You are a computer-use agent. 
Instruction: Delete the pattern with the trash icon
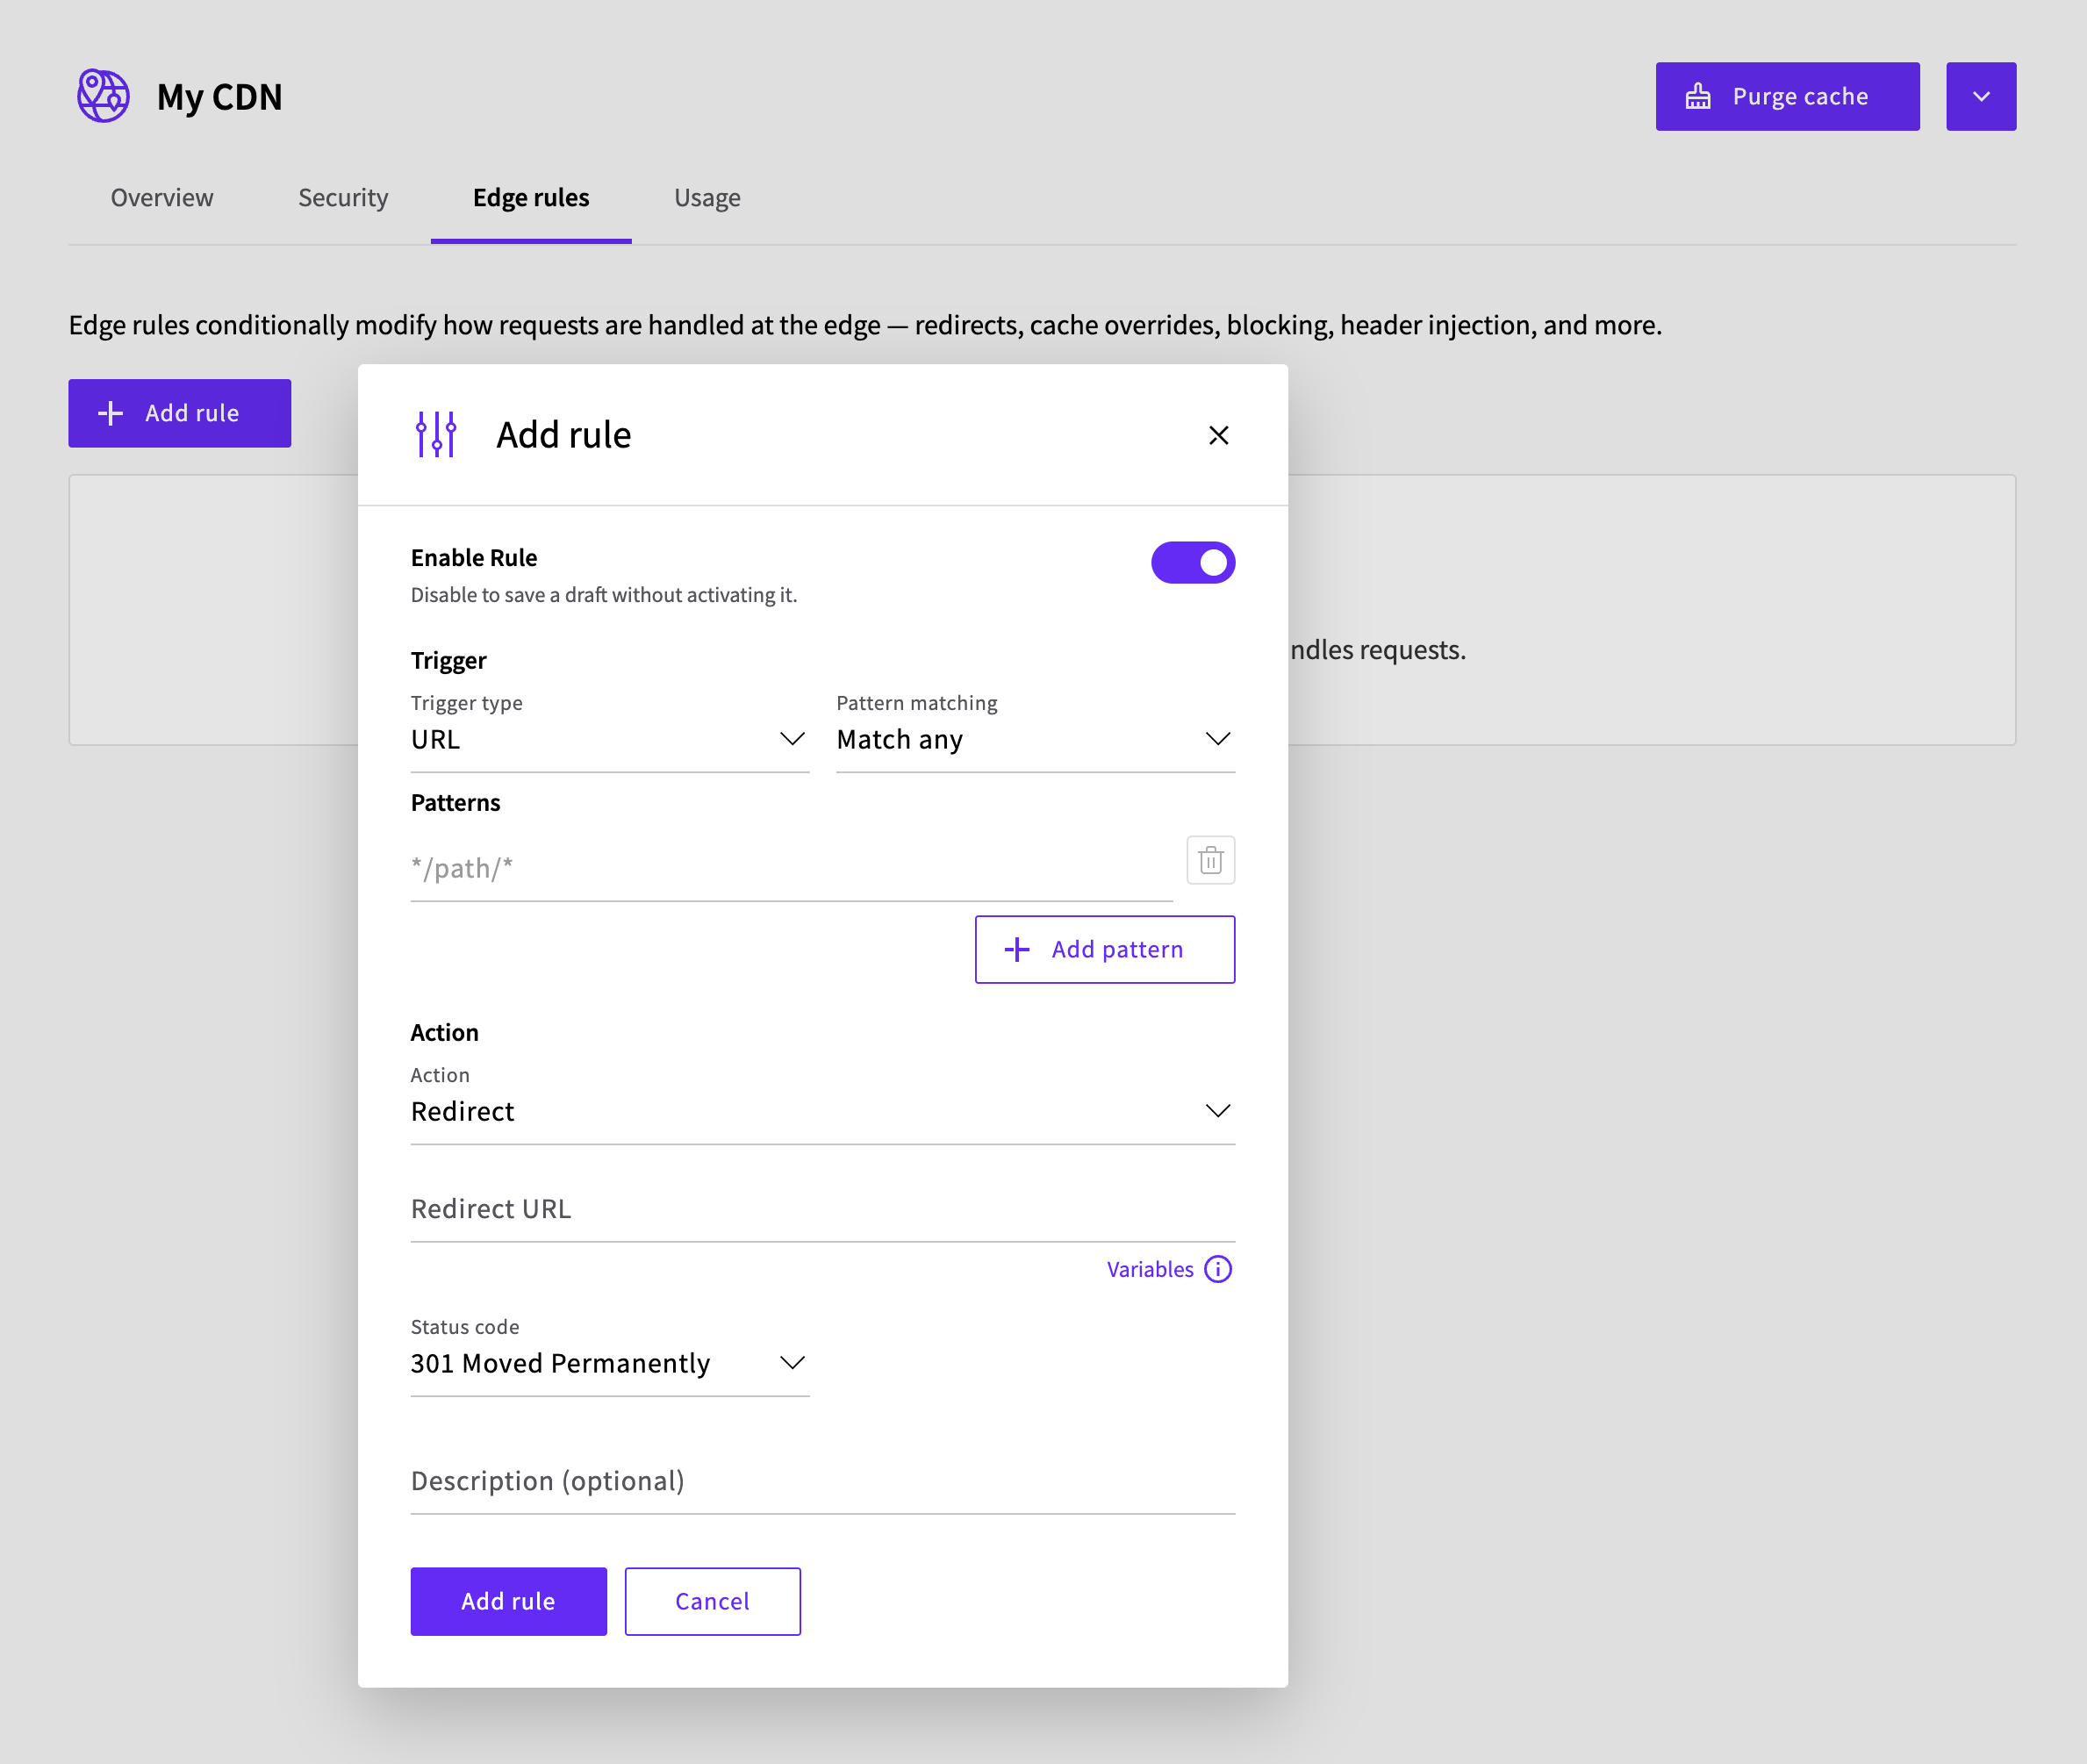(x=1210, y=859)
